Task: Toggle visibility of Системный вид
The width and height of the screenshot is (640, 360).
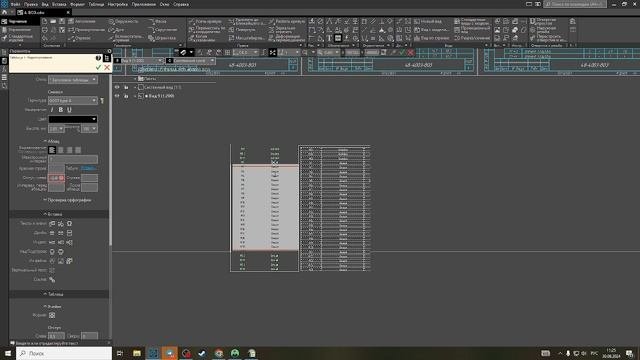Action: [x=117, y=87]
